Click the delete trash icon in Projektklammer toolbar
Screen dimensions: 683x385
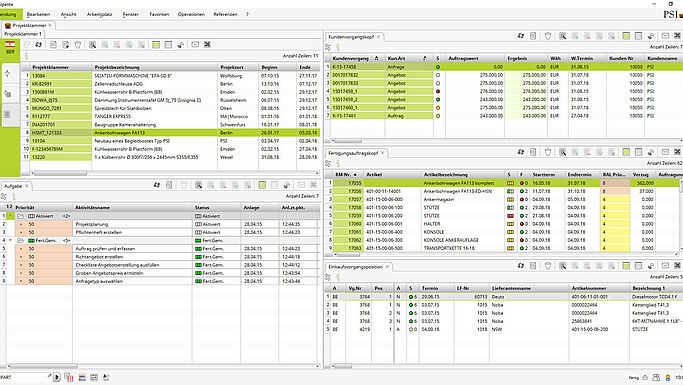click(78, 45)
